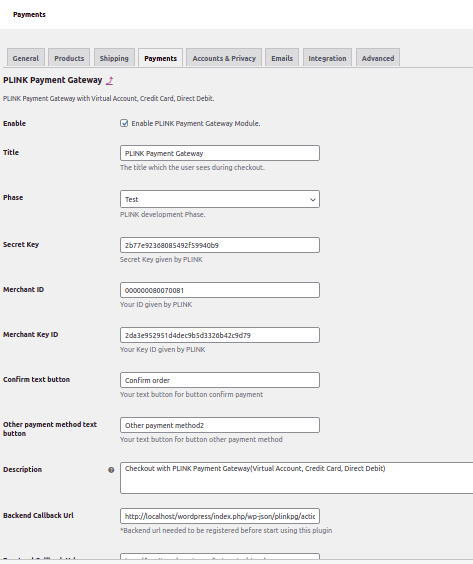The height and width of the screenshot is (564, 473).
Task: Click the 'PLINK development Phase.' hint text
Action: click(163, 214)
